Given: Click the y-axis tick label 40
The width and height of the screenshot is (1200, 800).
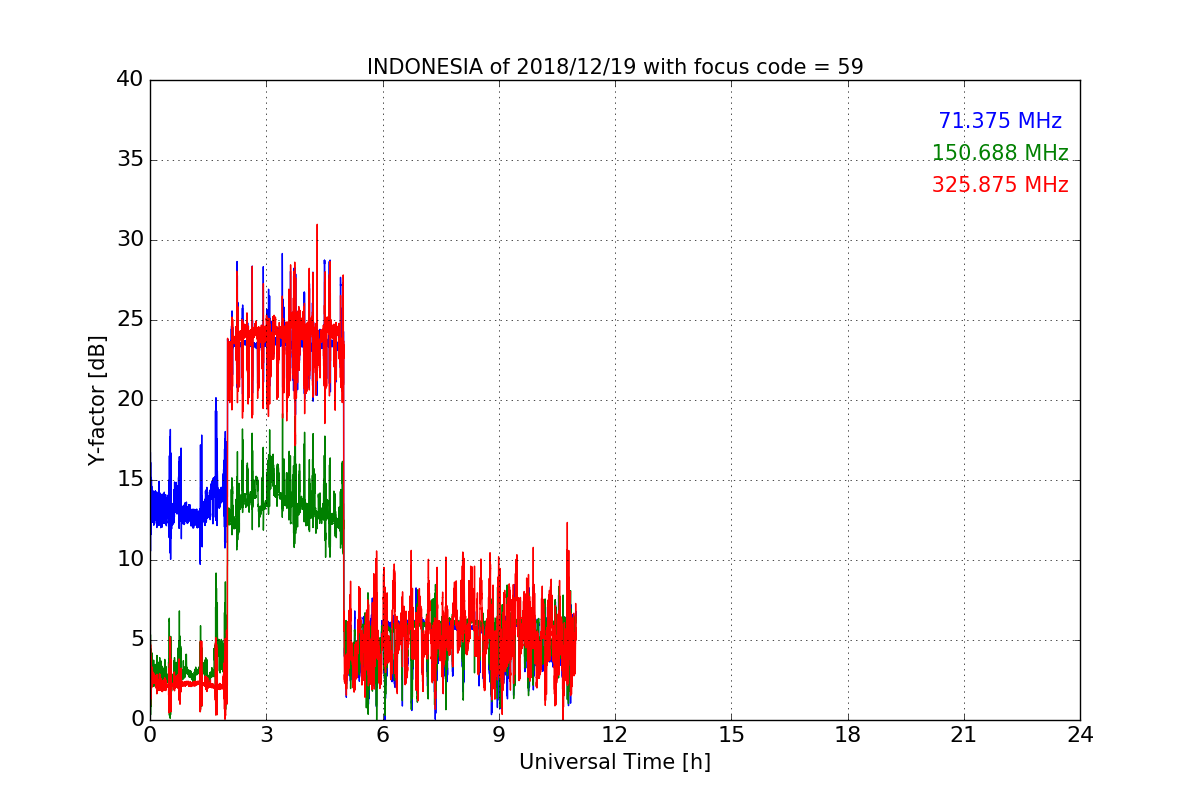Looking at the screenshot, I should pos(130,80).
